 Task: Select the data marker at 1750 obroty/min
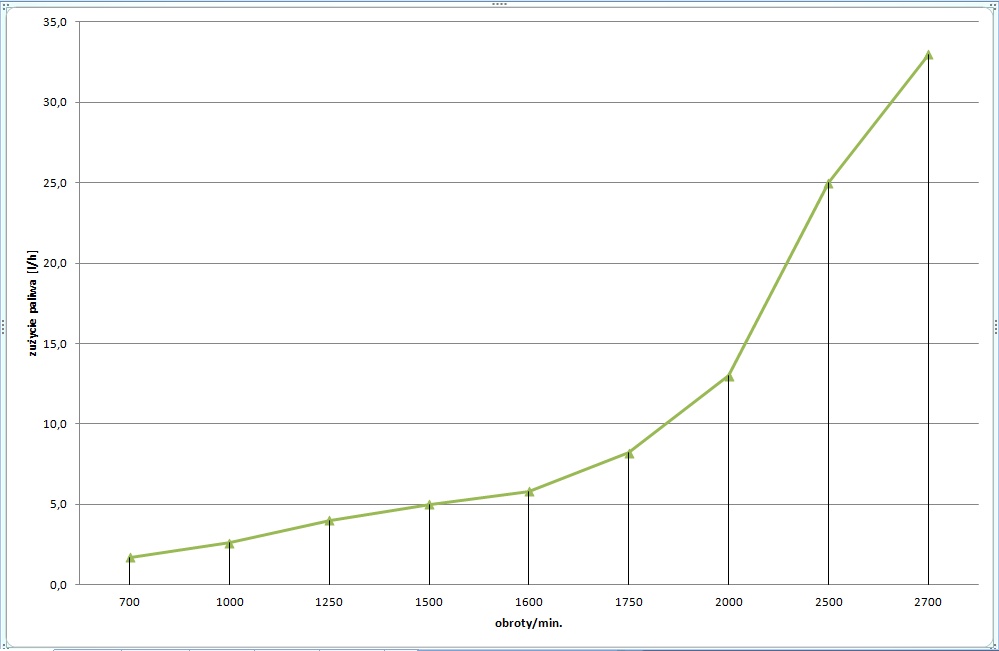pyautogui.click(x=629, y=453)
